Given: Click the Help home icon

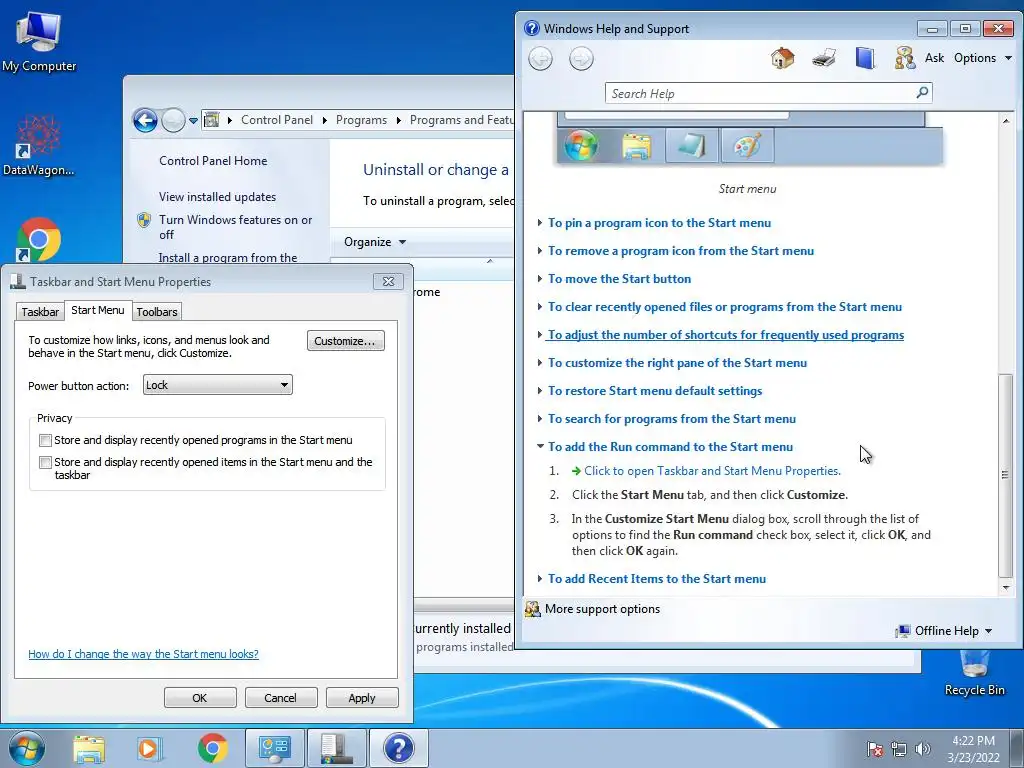Looking at the screenshot, I should tap(782, 58).
